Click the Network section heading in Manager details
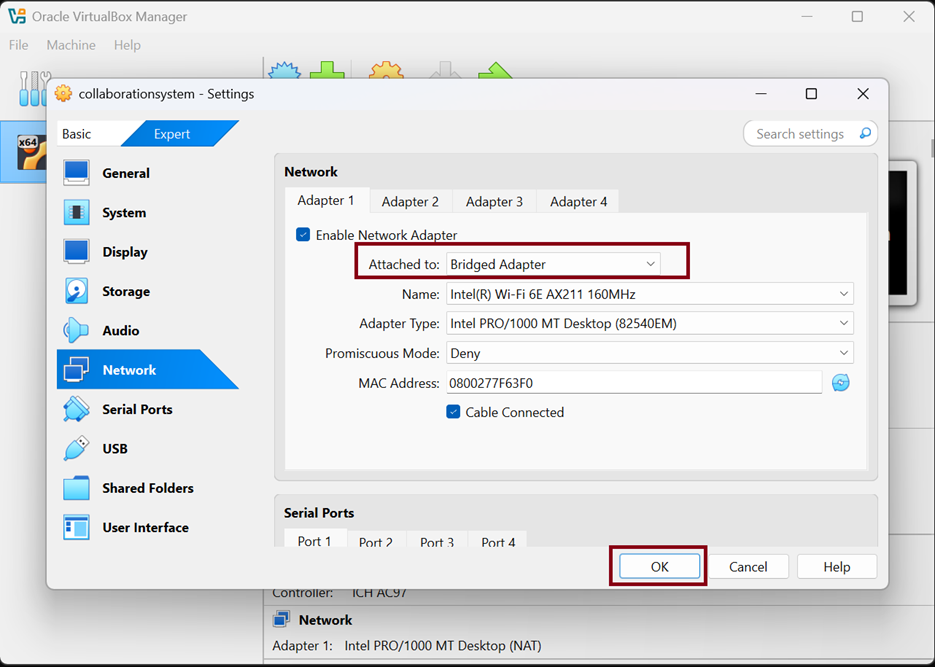The width and height of the screenshot is (935, 667). [x=325, y=620]
